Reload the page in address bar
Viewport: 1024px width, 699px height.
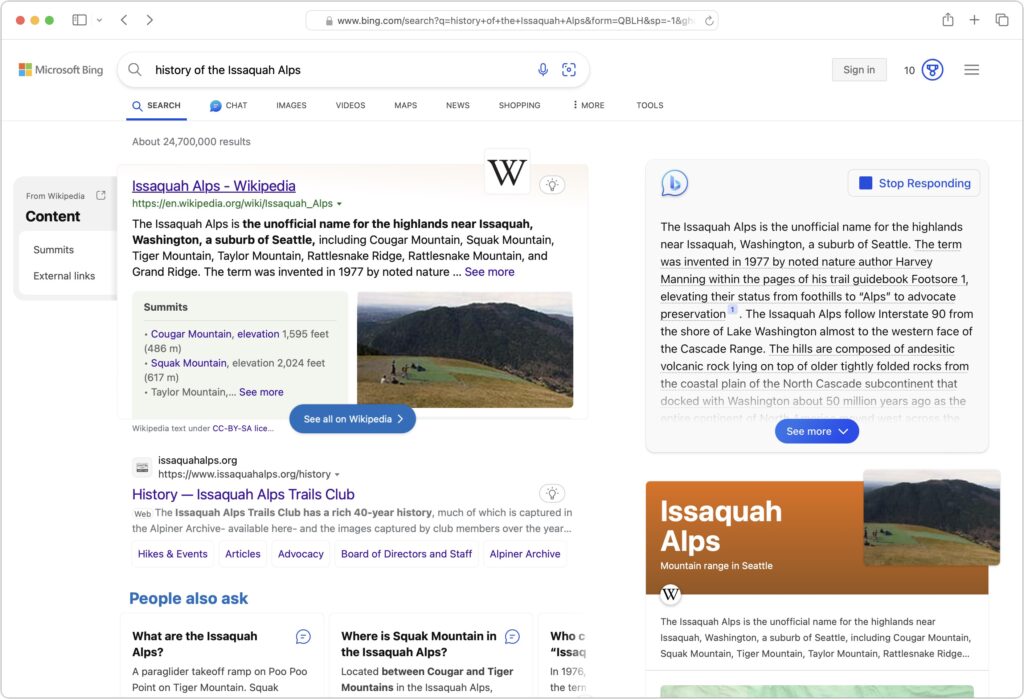[709, 20]
